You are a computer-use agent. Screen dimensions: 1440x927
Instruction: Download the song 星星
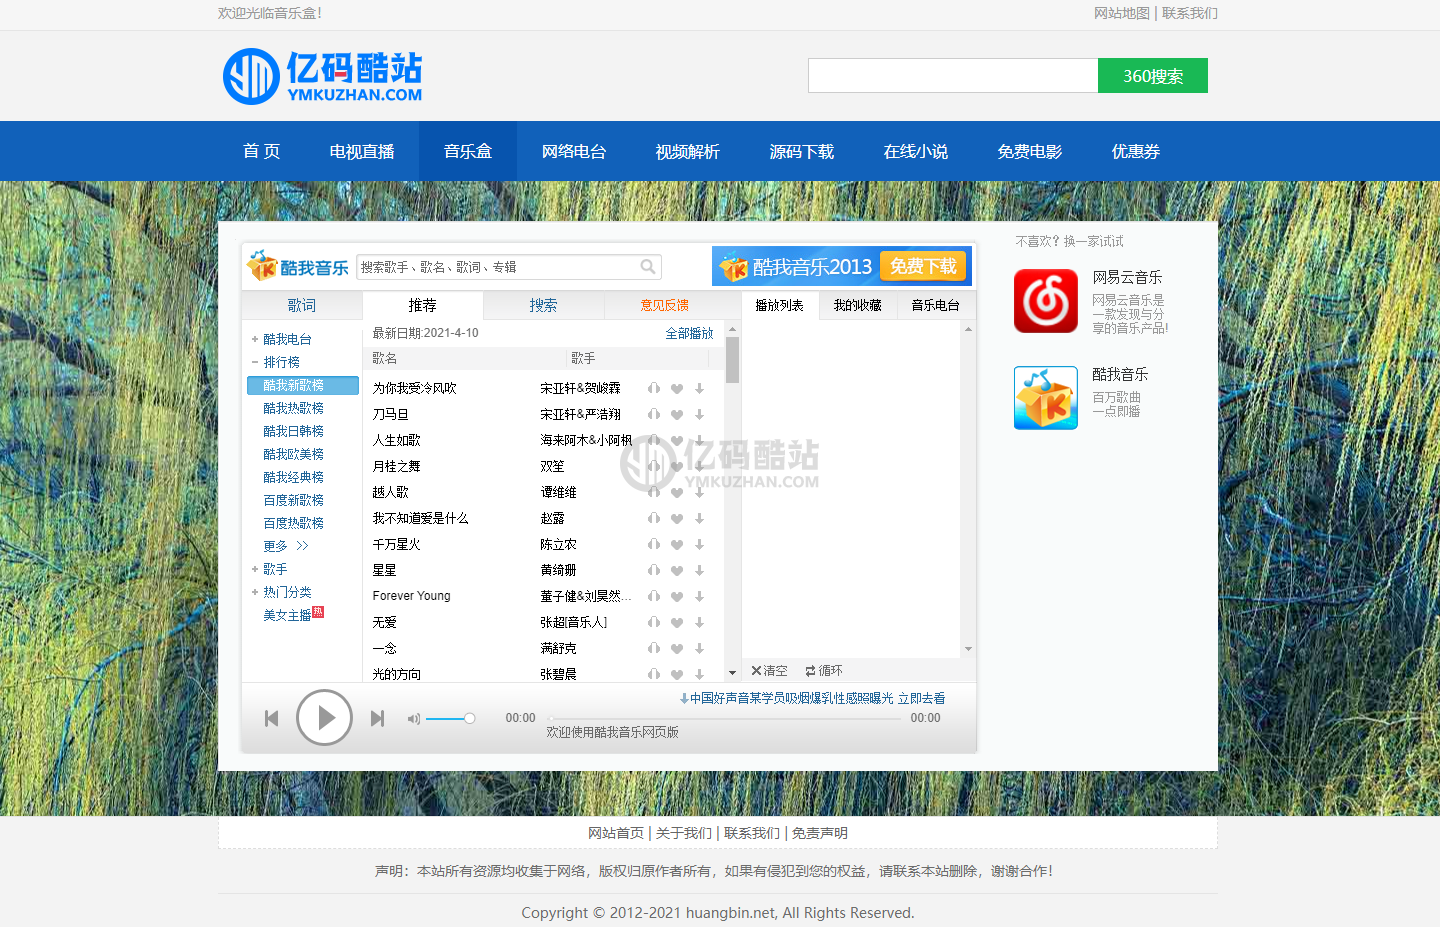[700, 570]
